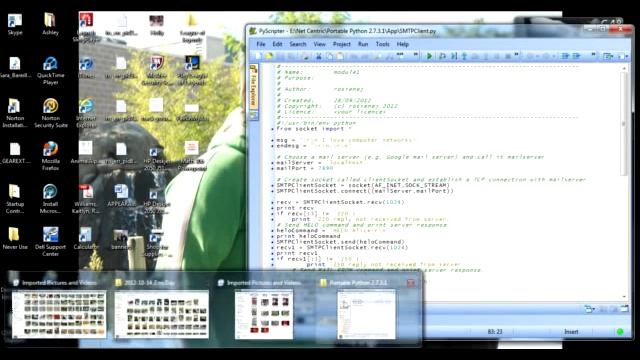Image resolution: width=640 pixels, height=360 pixels.
Task: Click the 'print recv1' code line
Action: 297,253
